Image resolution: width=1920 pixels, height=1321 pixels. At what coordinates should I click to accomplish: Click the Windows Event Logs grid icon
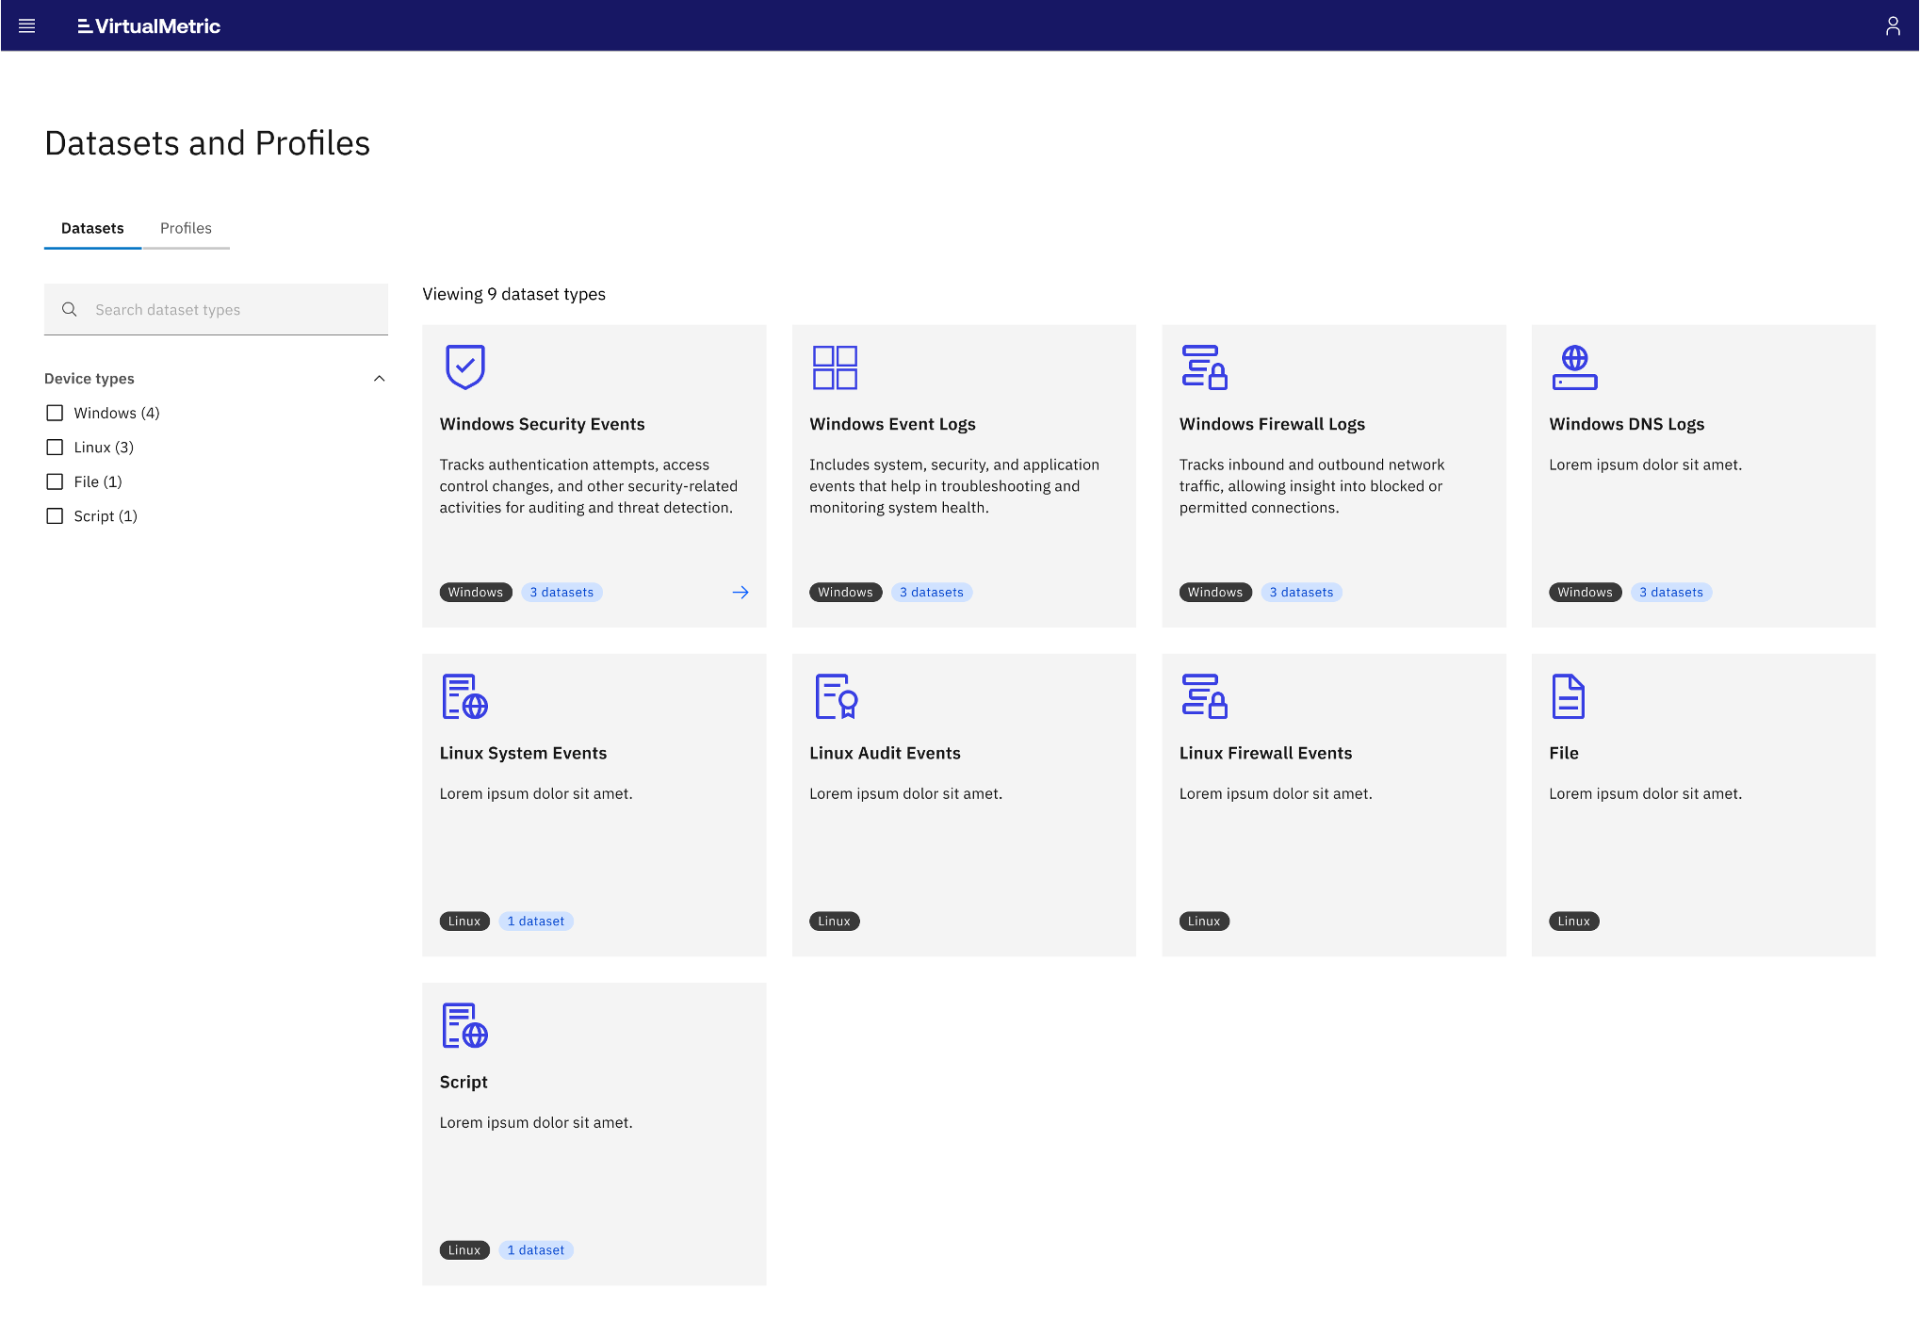pyautogui.click(x=834, y=366)
